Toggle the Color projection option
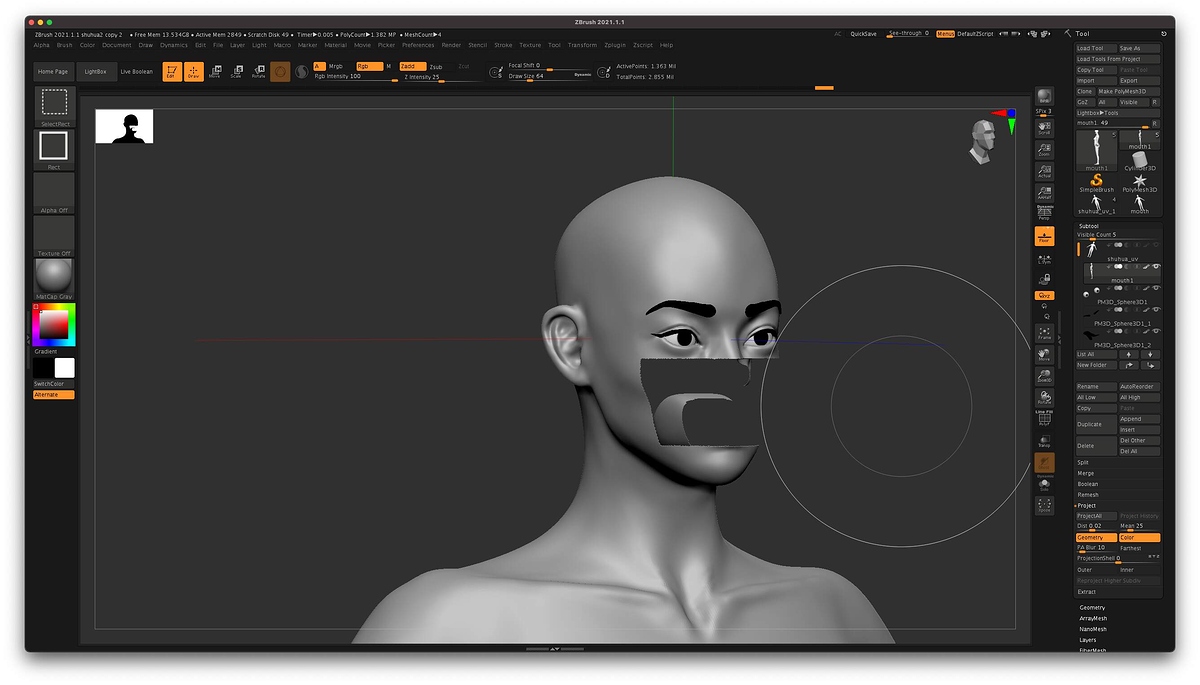The width and height of the screenshot is (1200, 685). [1139, 538]
